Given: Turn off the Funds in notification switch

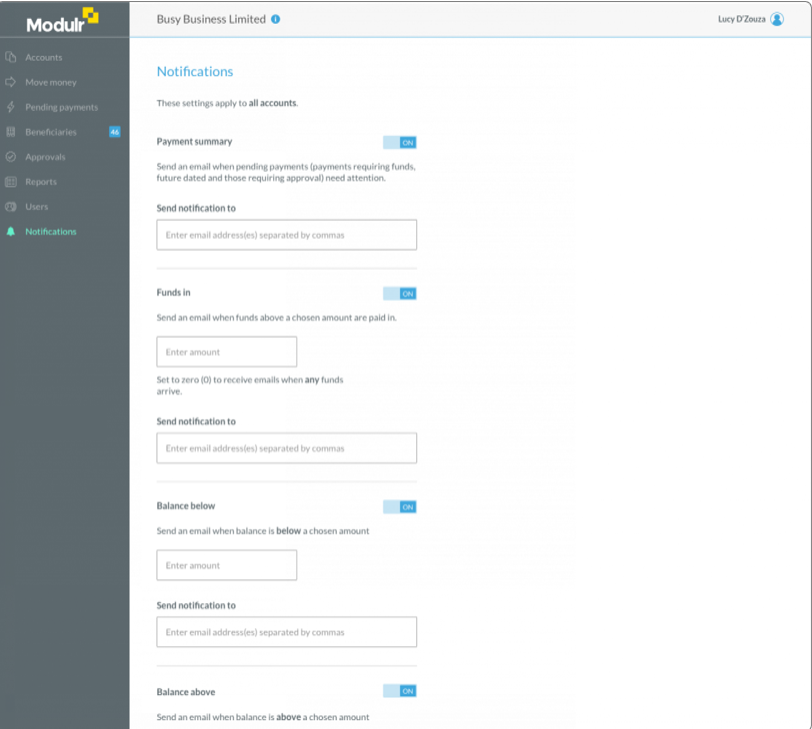Looking at the screenshot, I should coord(400,294).
